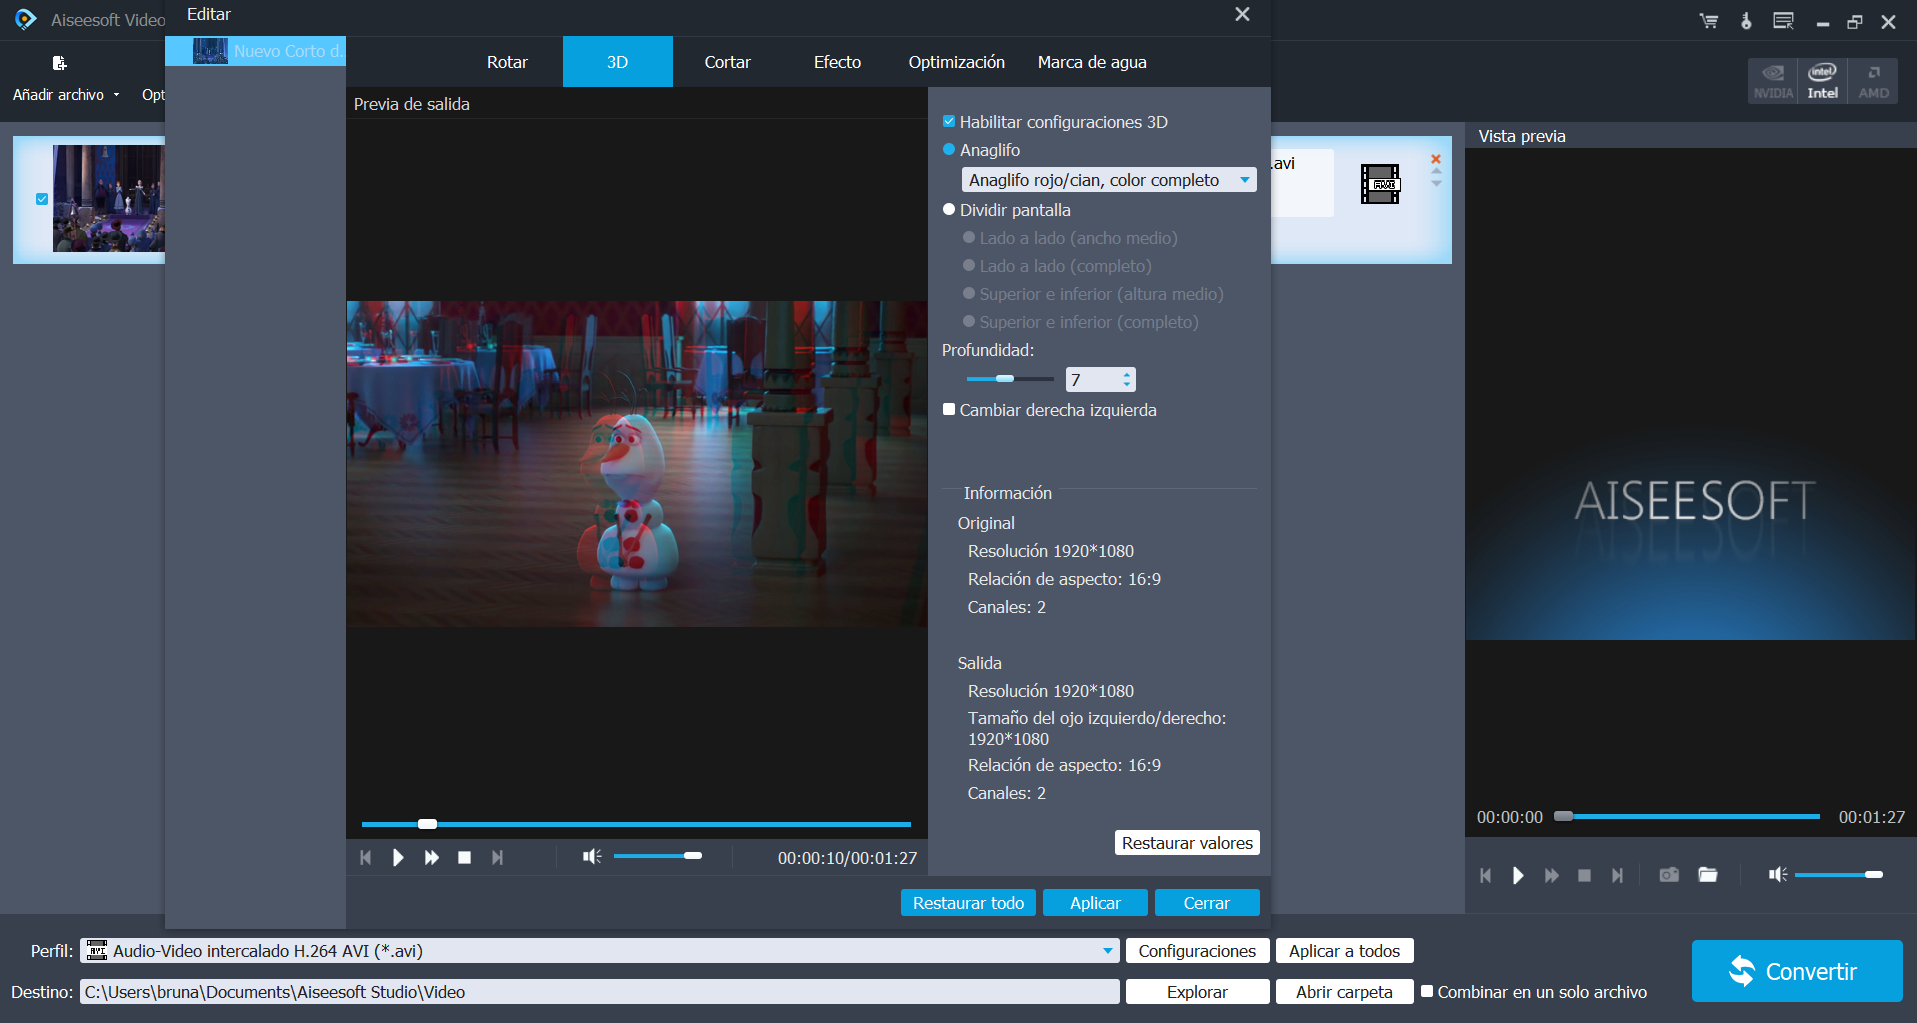This screenshot has width=1917, height=1023.
Task: Skip to next frame in output preview
Action: pos(497,857)
